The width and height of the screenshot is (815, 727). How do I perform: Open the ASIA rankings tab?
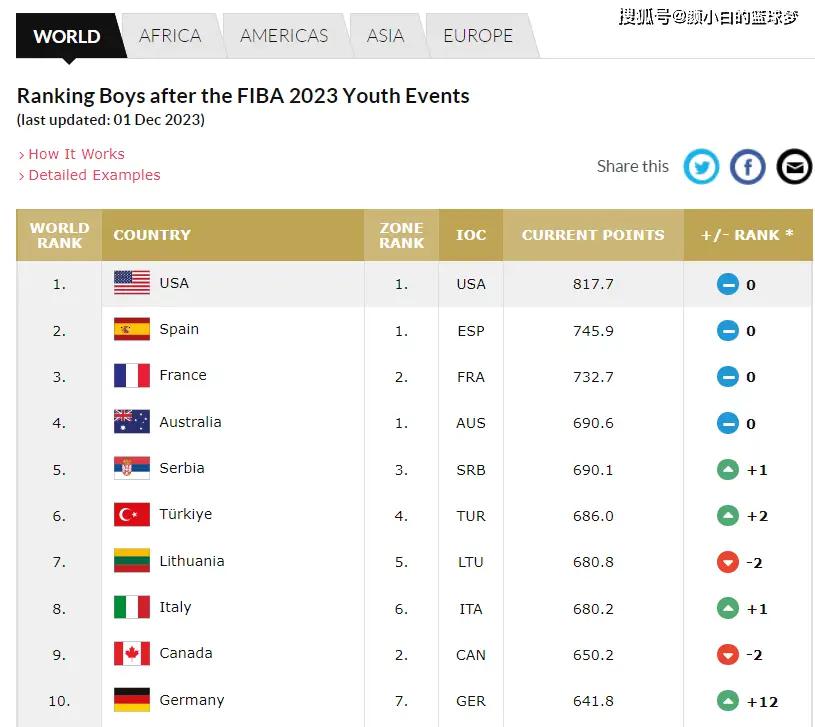pos(385,36)
